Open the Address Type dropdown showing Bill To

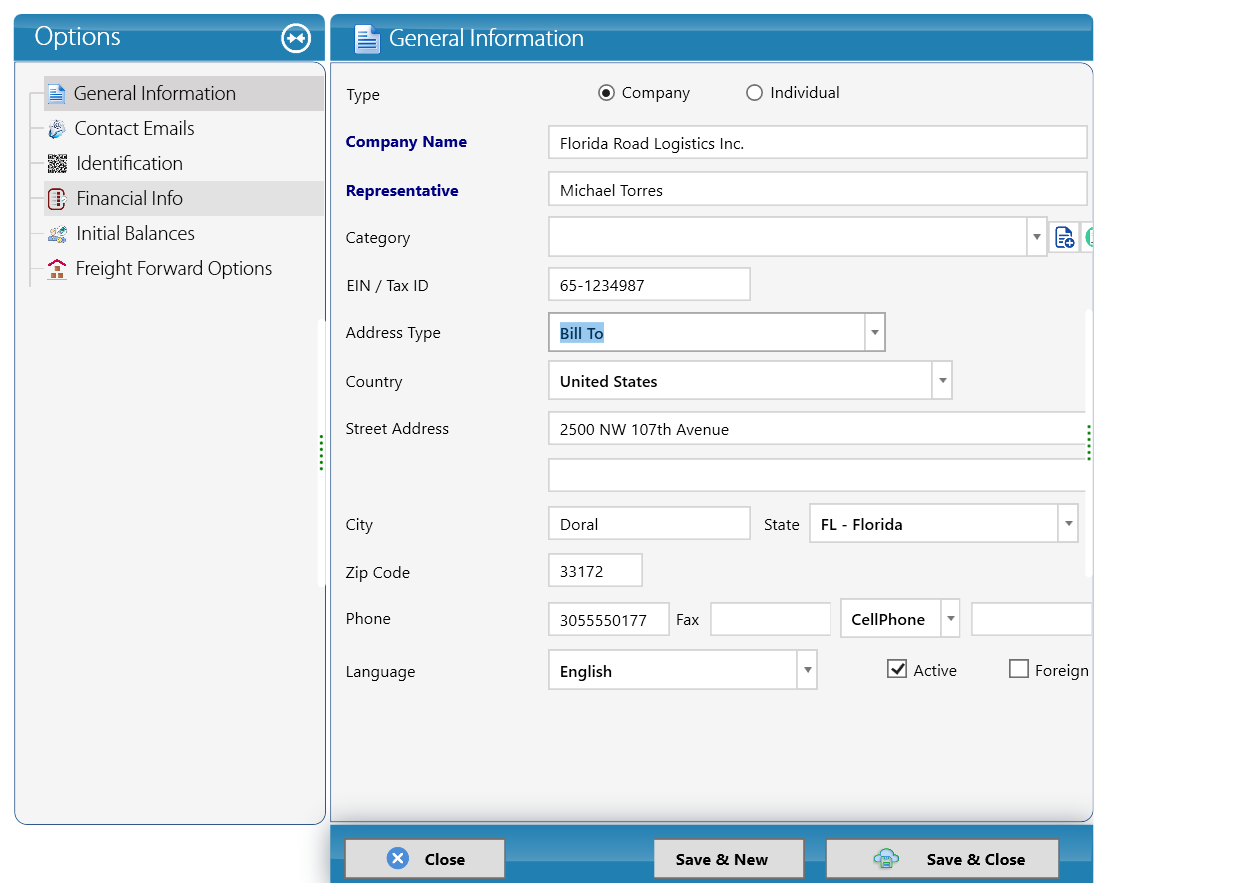pos(875,333)
